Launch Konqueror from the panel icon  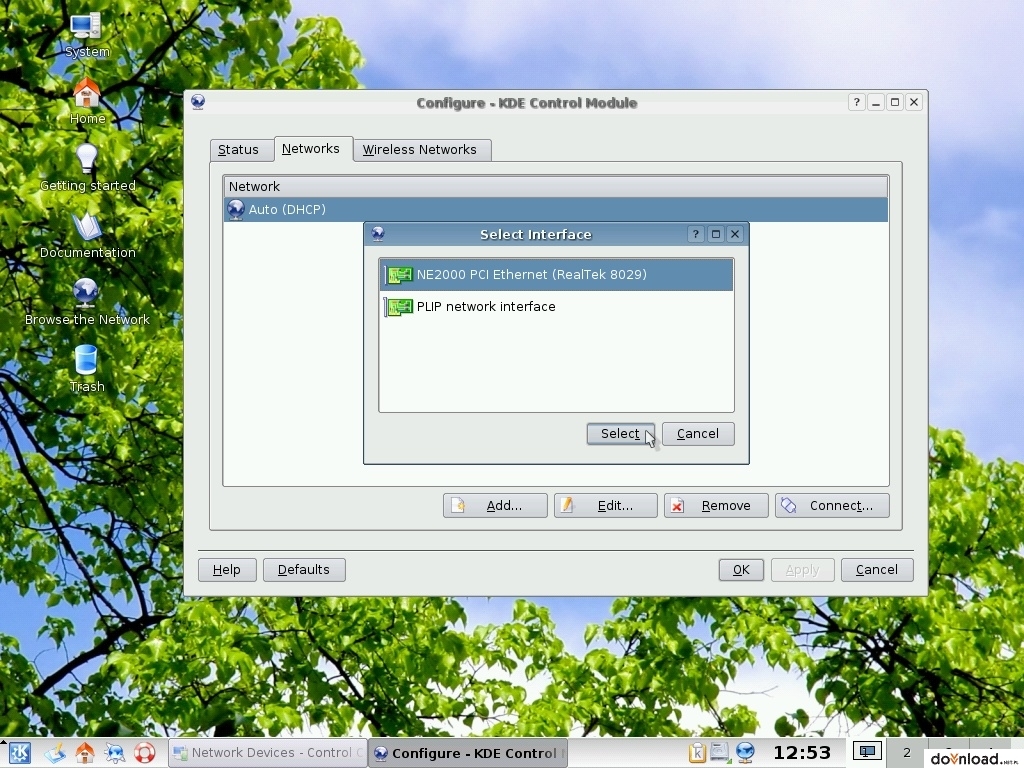point(115,753)
